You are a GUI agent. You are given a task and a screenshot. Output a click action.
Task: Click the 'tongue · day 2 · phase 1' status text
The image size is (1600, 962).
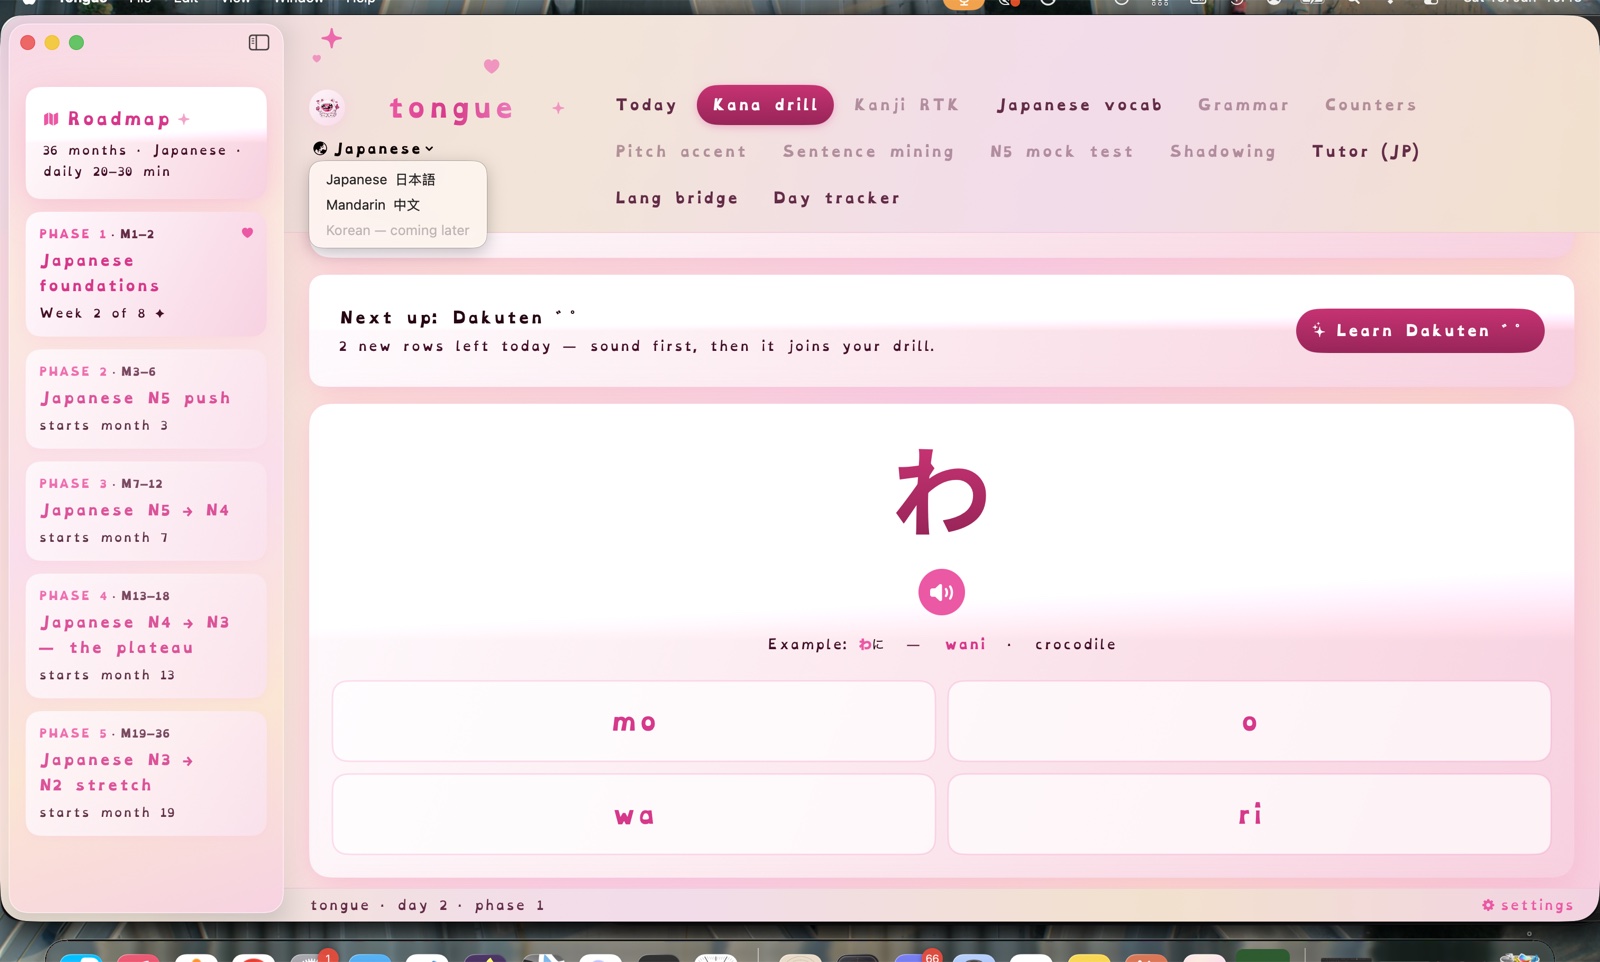(x=427, y=905)
